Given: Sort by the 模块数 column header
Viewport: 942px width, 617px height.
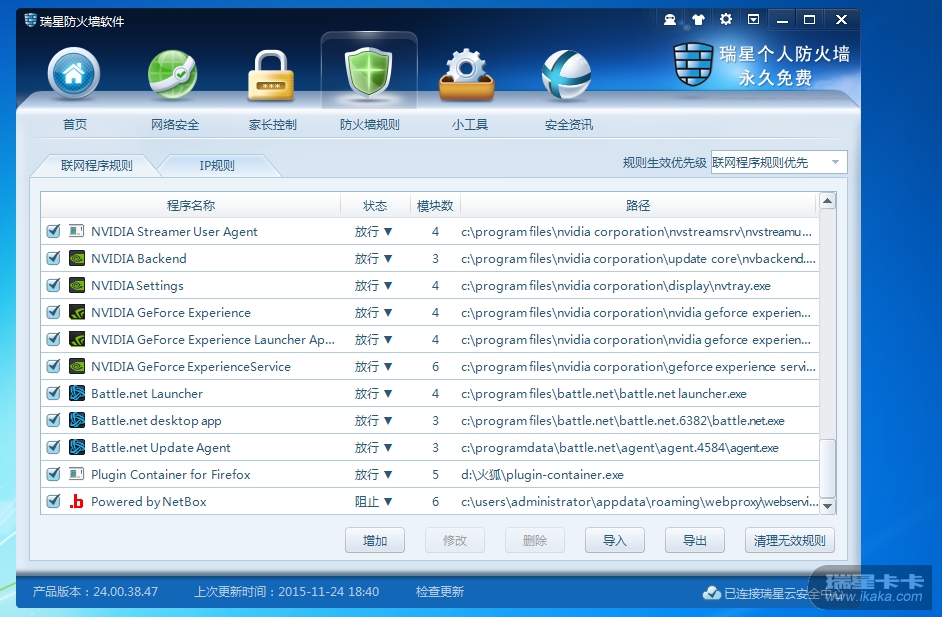Looking at the screenshot, I should pyautogui.click(x=435, y=205).
